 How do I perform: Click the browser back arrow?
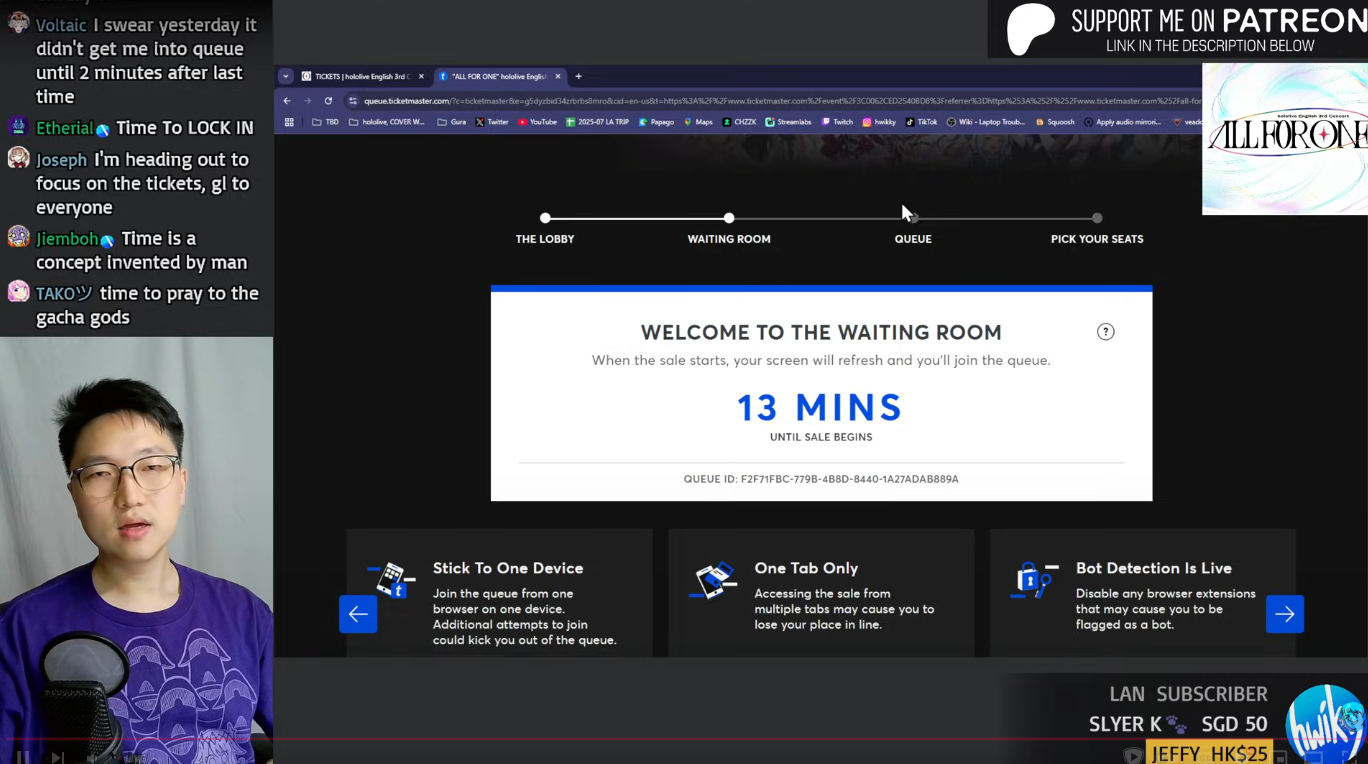[287, 101]
